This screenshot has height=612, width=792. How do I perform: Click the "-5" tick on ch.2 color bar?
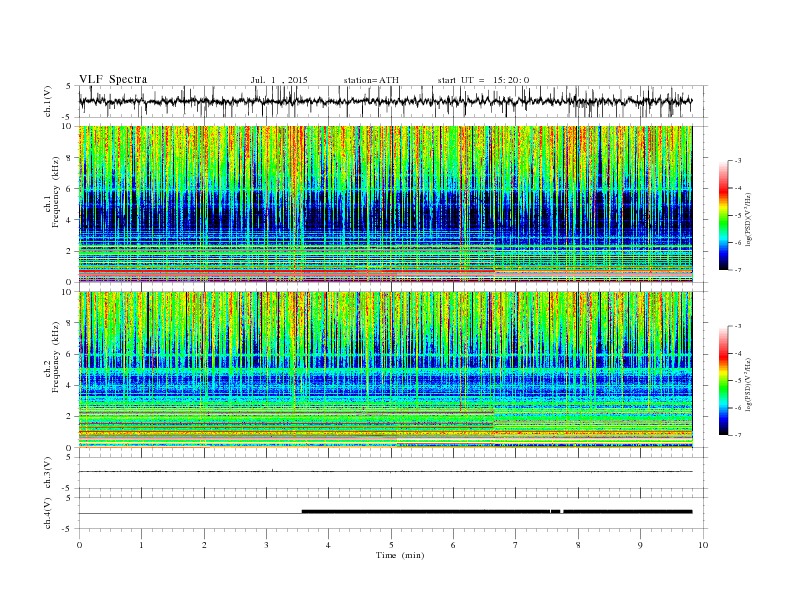pos(737,381)
